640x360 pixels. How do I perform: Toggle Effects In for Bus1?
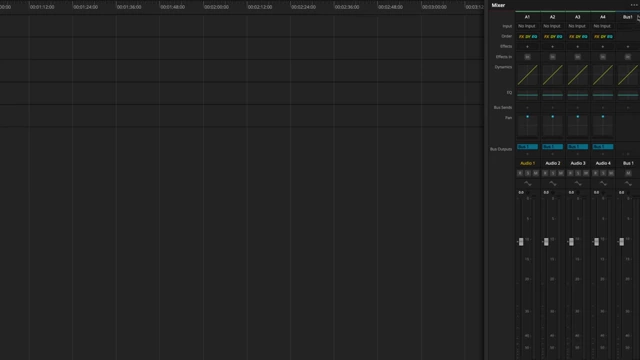628,57
